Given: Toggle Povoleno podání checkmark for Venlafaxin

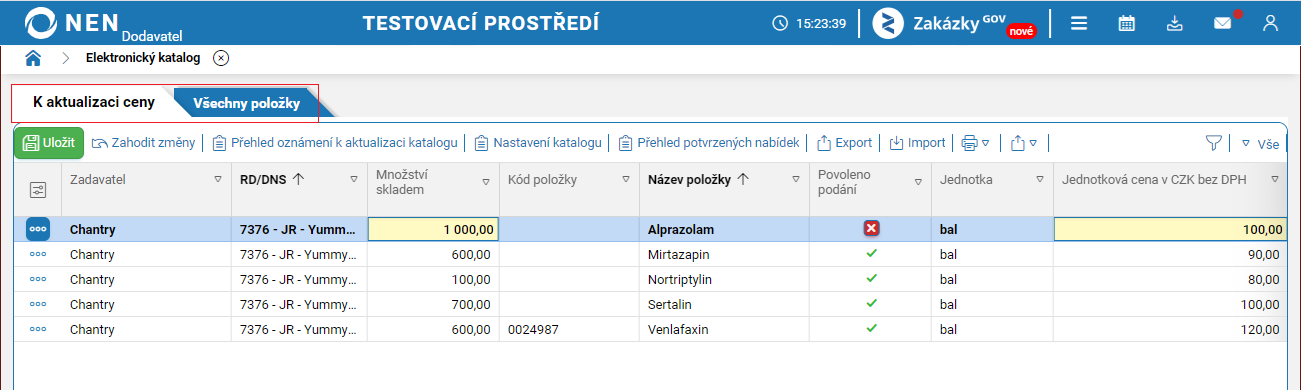Looking at the screenshot, I should 871,328.
